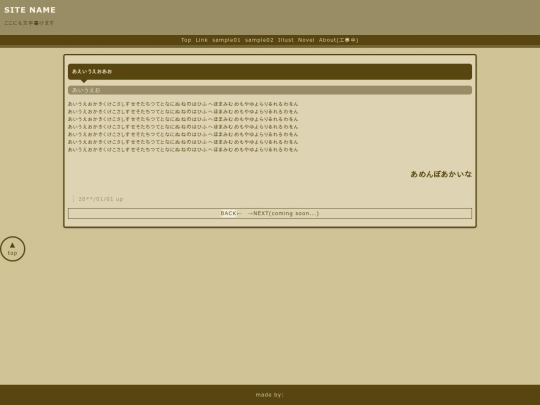
Task: Click the circular top button
Action: coord(12,249)
